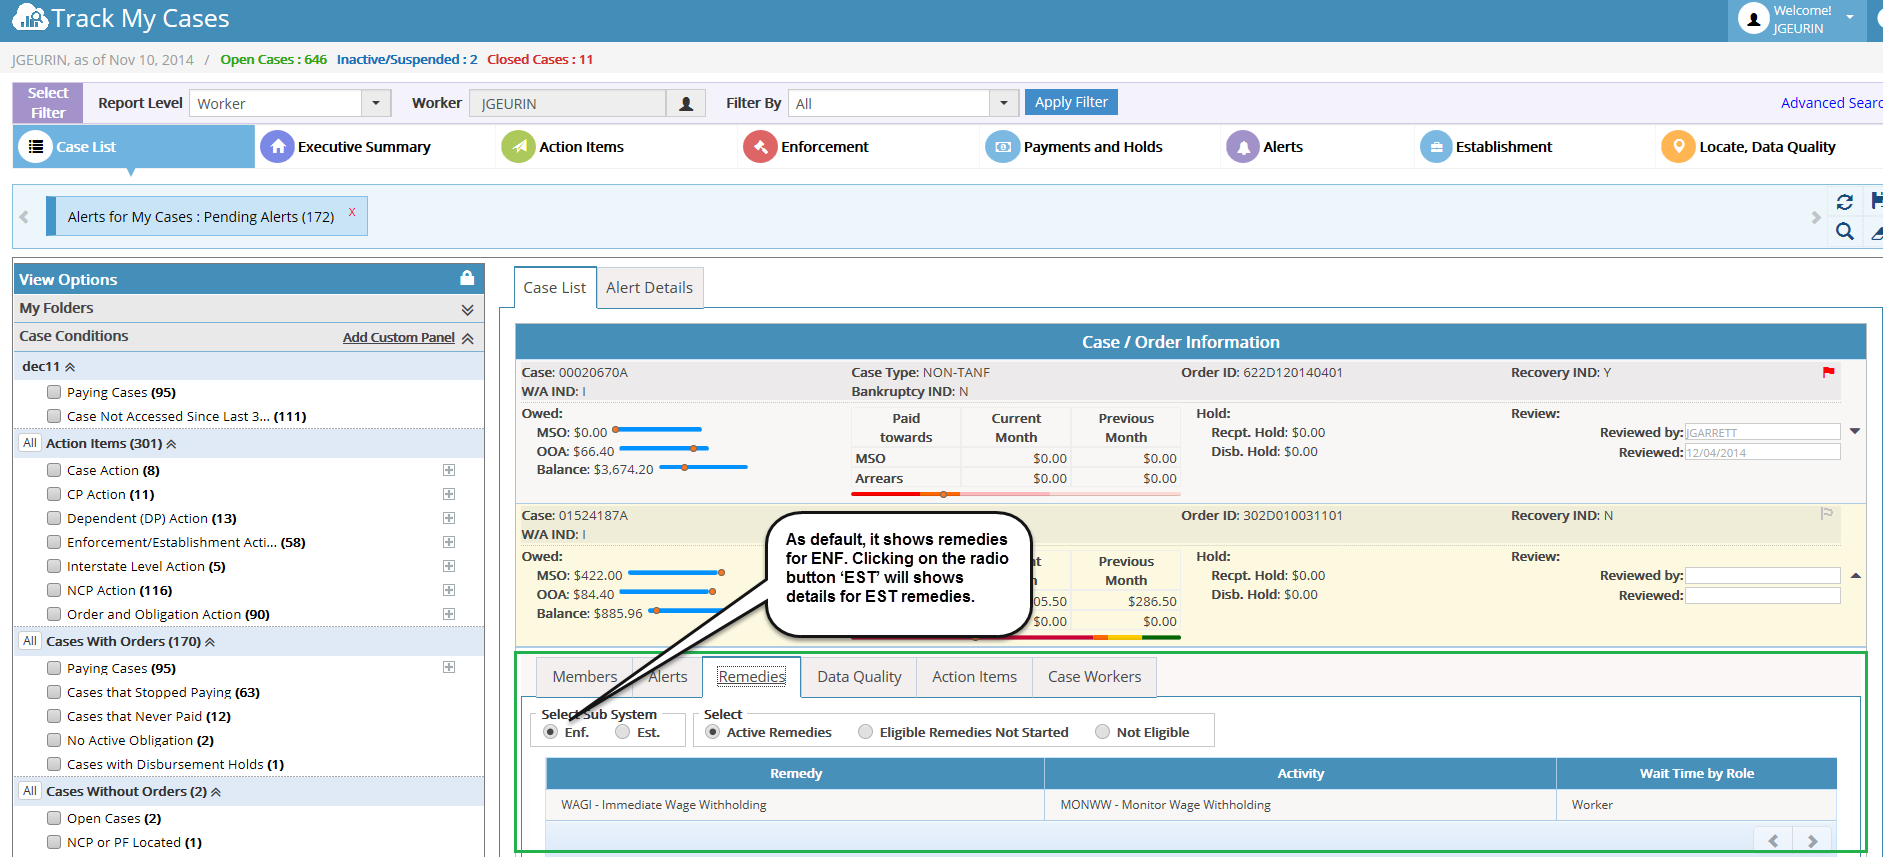
Task: Click the Locate, Data Quality pin icon
Action: [x=1678, y=147]
